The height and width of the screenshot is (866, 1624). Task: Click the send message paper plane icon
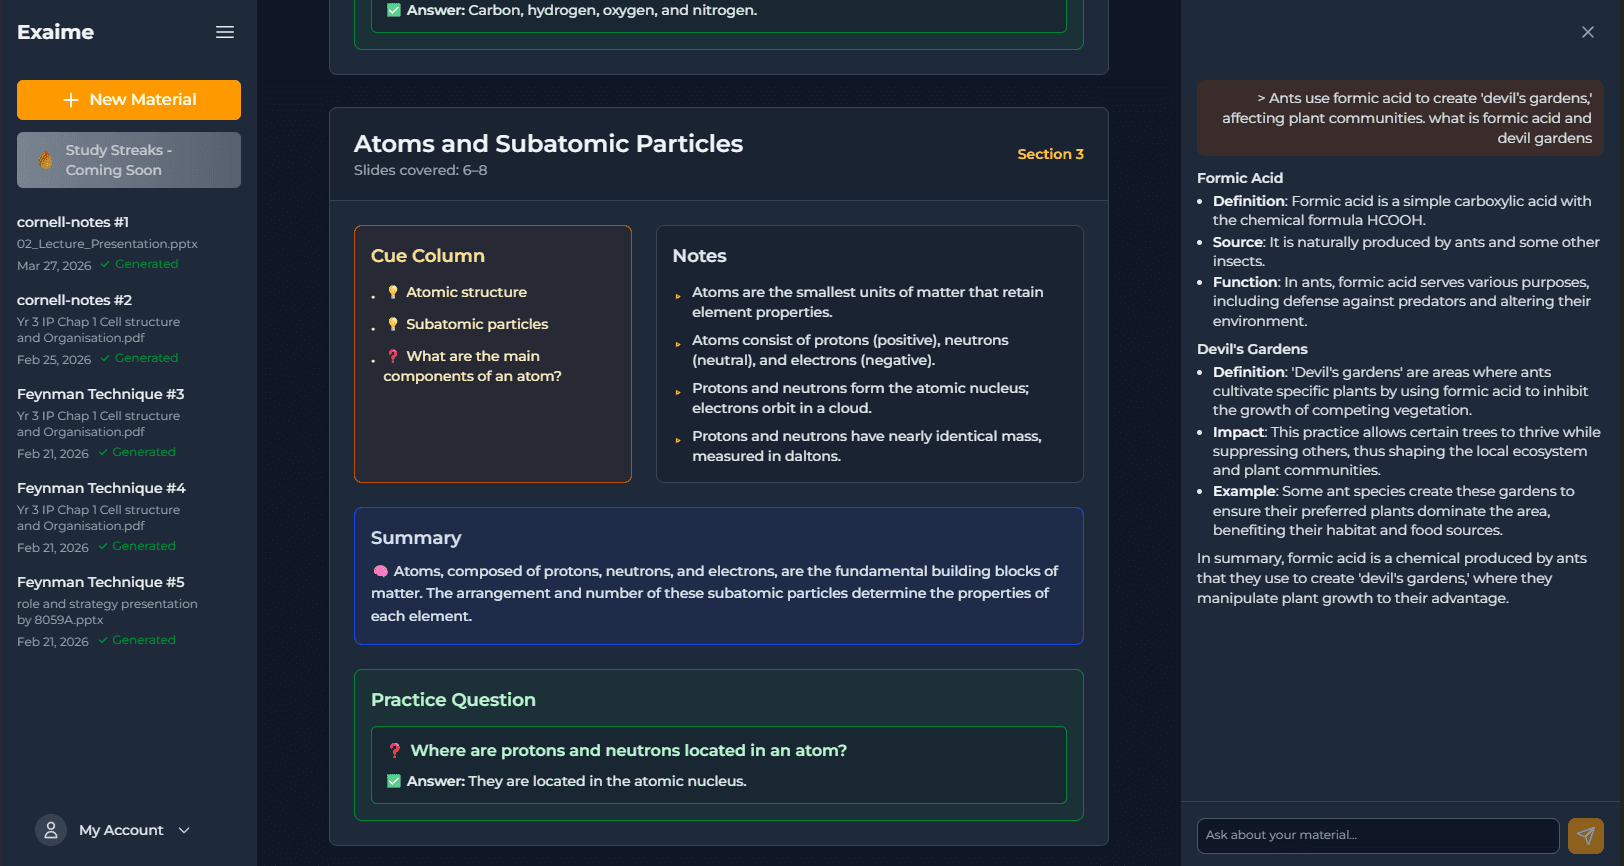pyautogui.click(x=1586, y=836)
